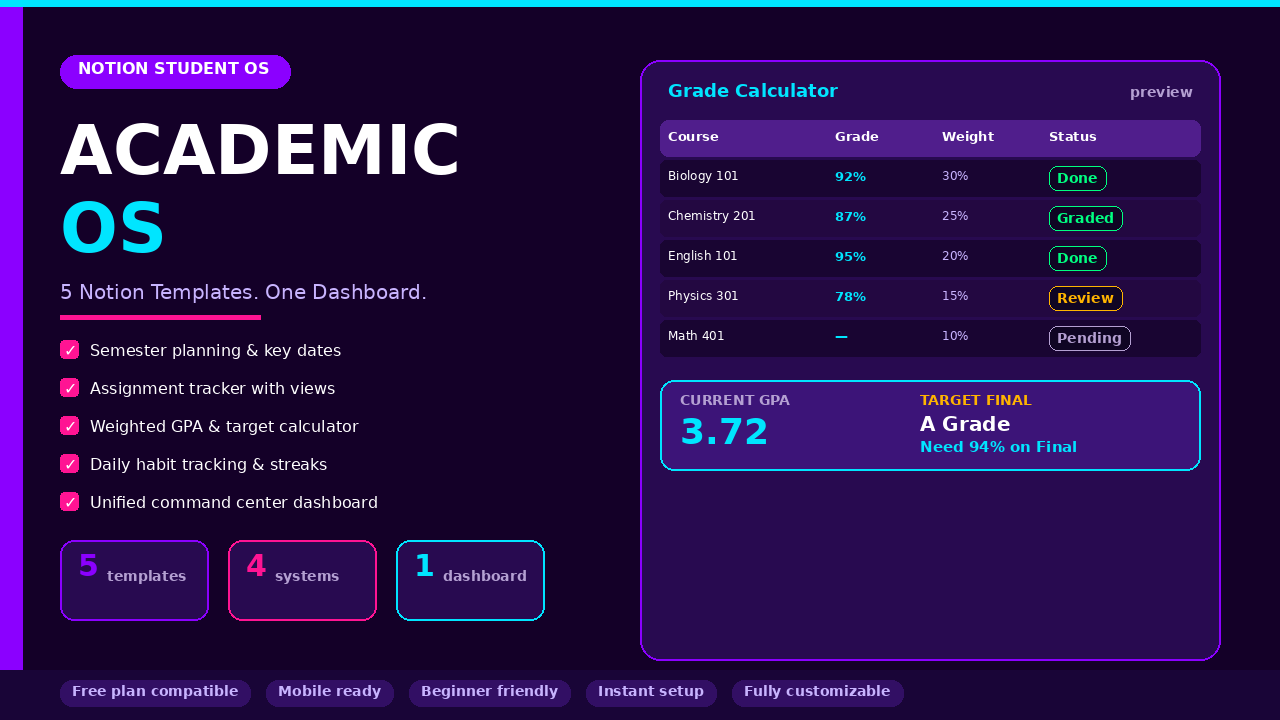Select the Chemistry 201 course name

[x=712, y=216]
